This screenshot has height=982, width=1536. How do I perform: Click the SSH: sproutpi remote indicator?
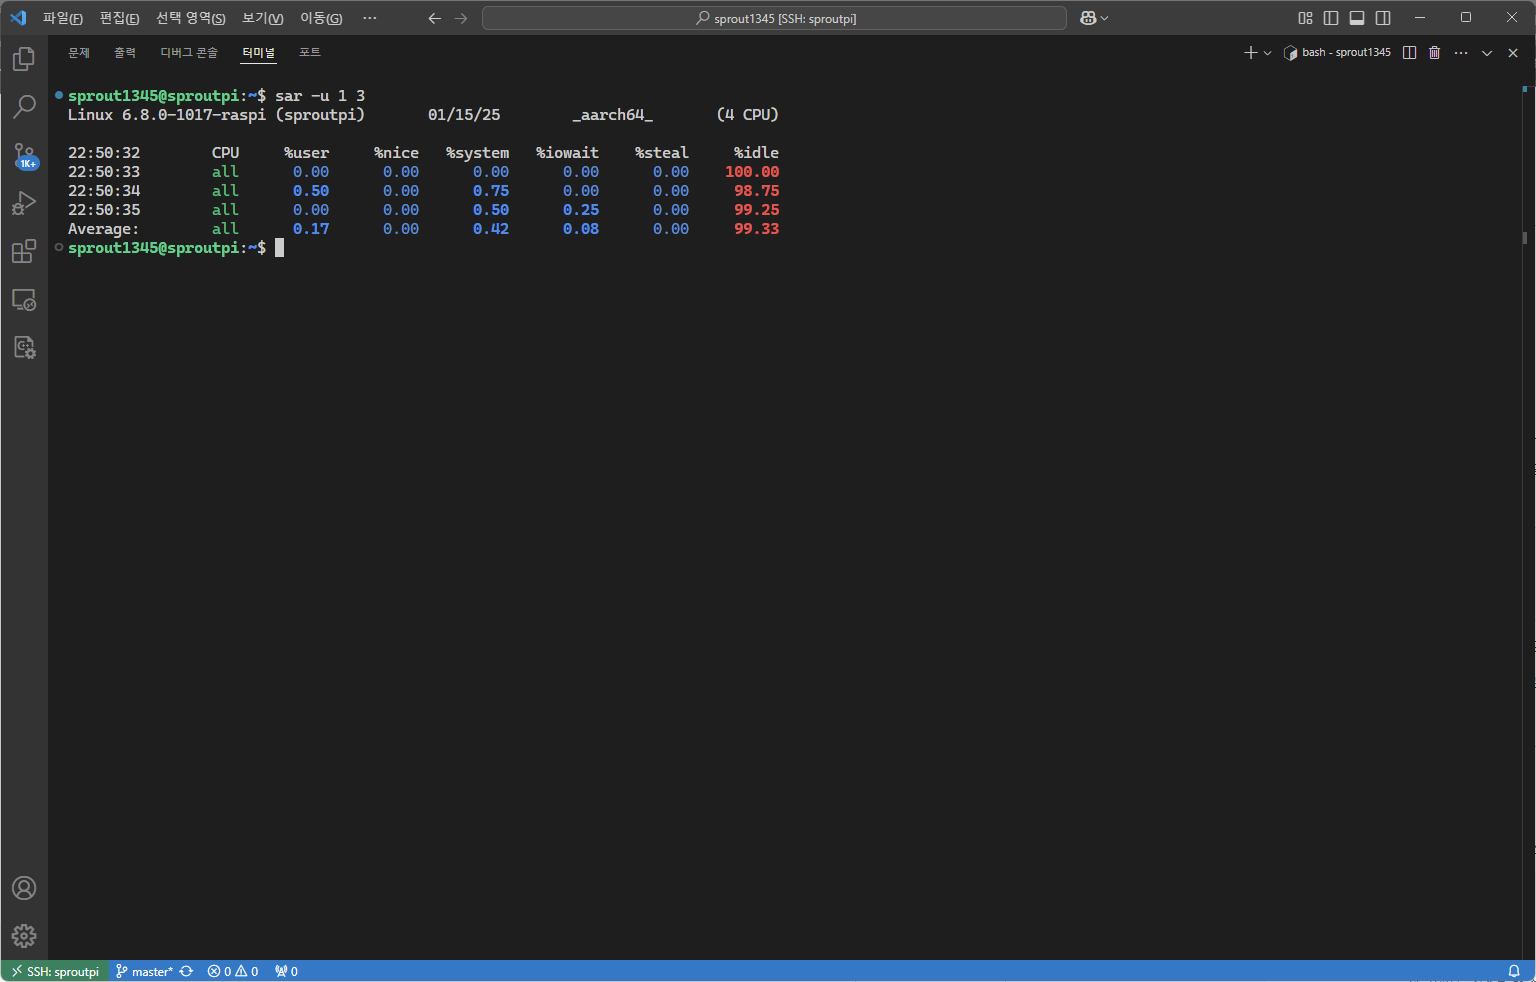[55, 971]
